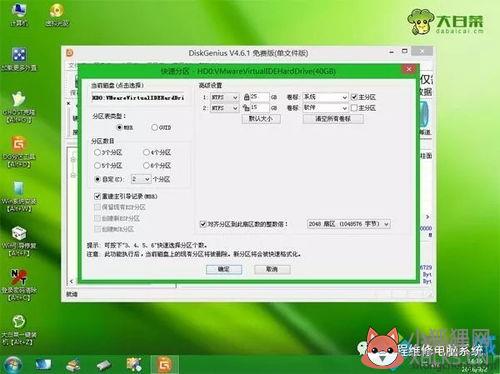The height and width of the screenshot is (374, 500).
Task: Open the Start menu orb
Action: click(x=12, y=364)
